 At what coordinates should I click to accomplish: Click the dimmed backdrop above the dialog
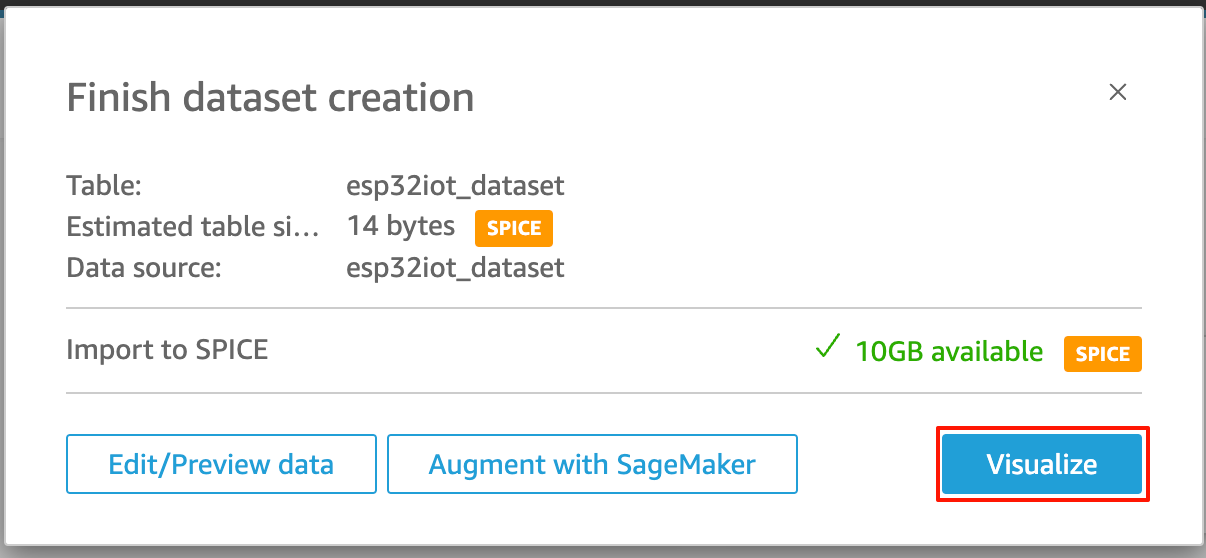[x=603, y=3]
